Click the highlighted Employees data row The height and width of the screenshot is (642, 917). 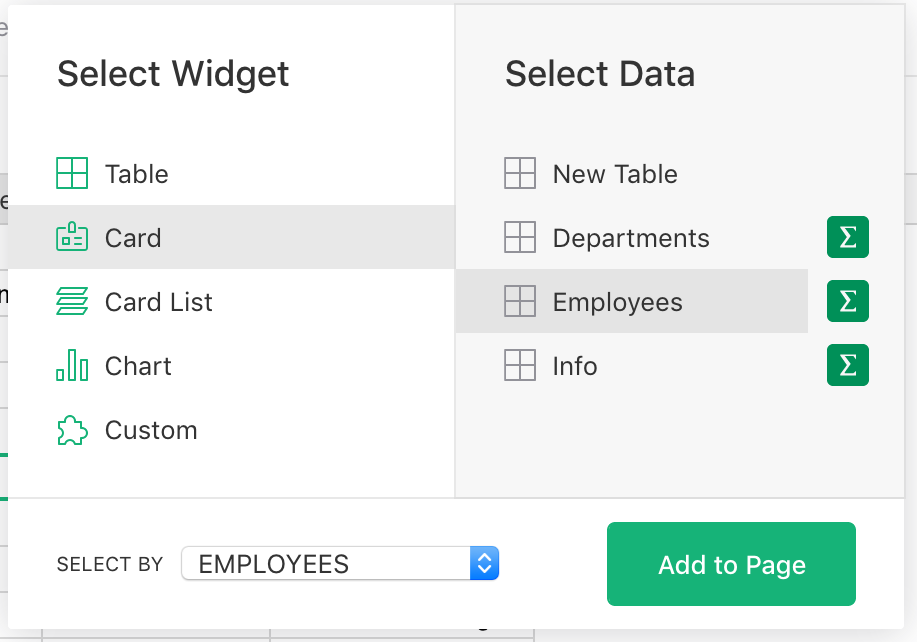(617, 301)
